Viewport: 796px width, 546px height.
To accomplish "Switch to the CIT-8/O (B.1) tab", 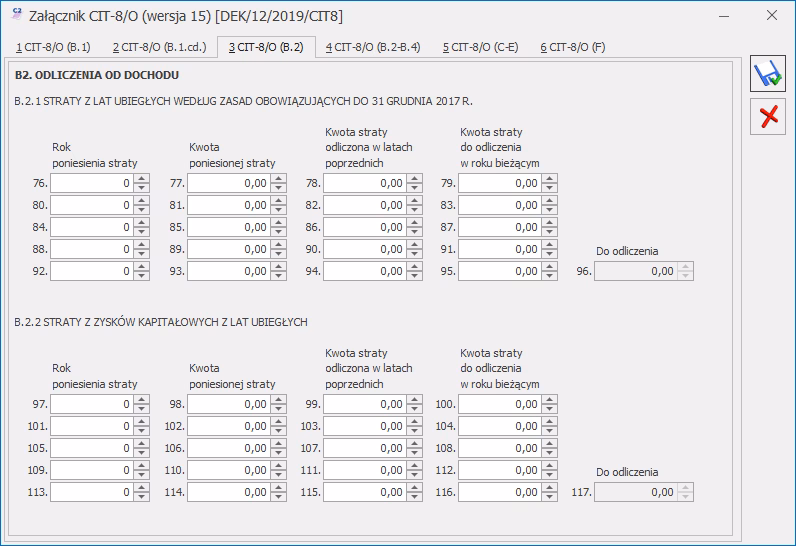I will 54,47.
